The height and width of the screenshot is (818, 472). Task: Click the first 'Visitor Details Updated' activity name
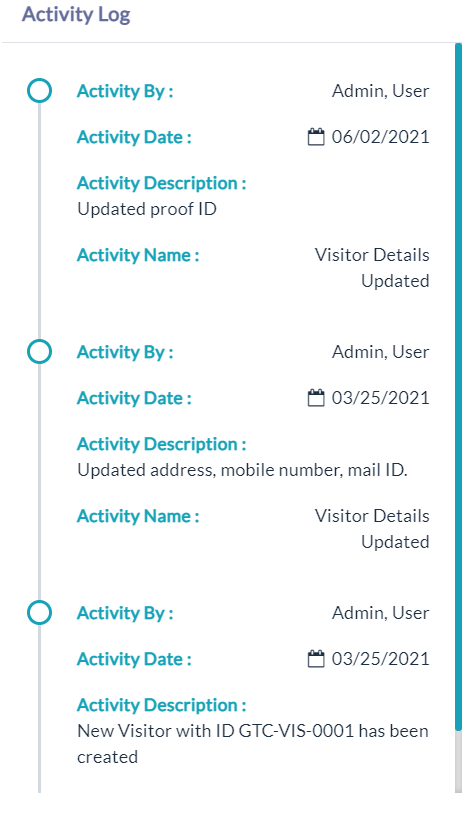[372, 268]
